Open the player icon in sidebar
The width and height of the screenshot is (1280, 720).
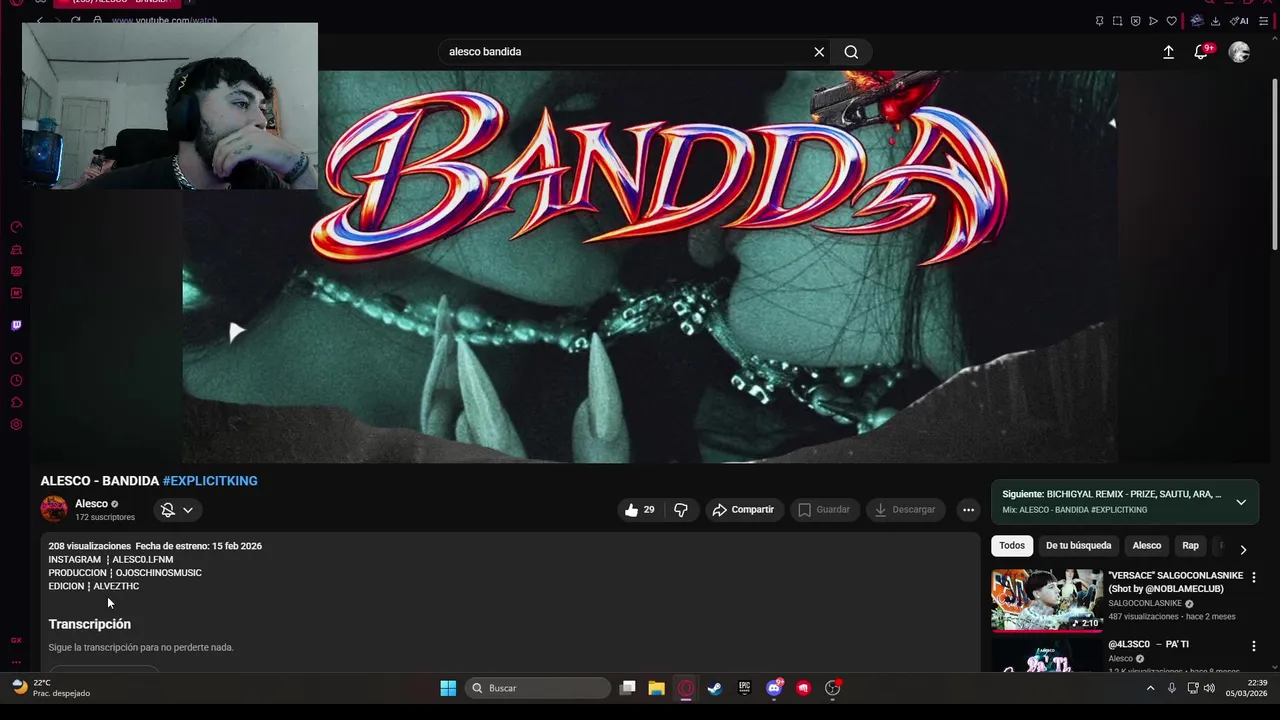(16, 358)
